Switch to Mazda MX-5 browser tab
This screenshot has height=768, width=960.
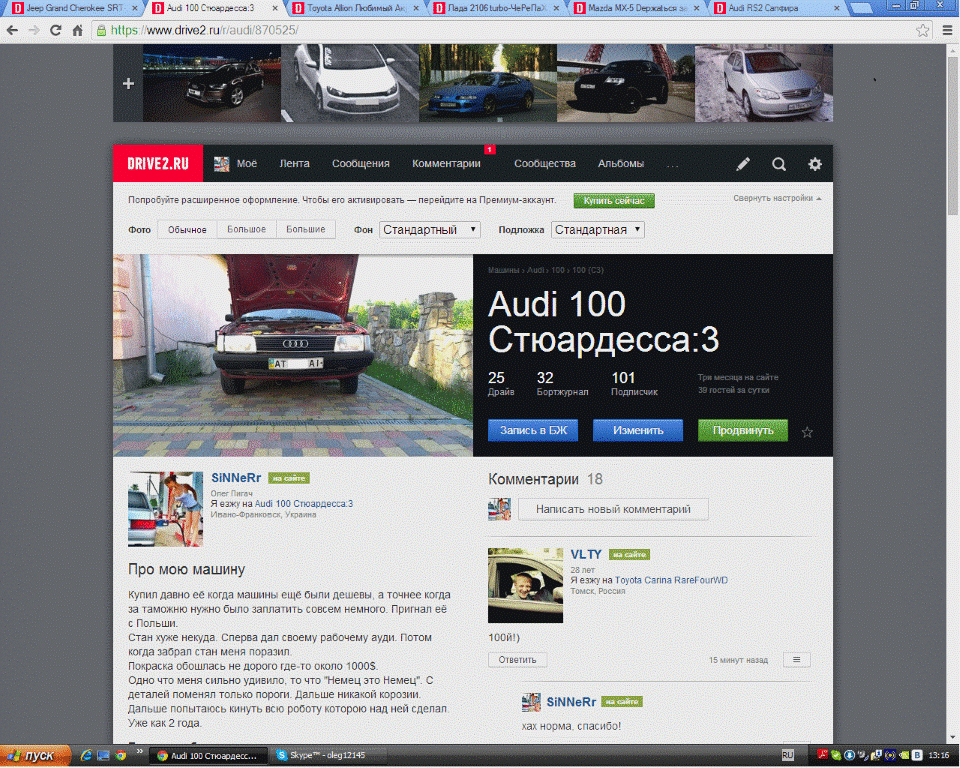637,8
